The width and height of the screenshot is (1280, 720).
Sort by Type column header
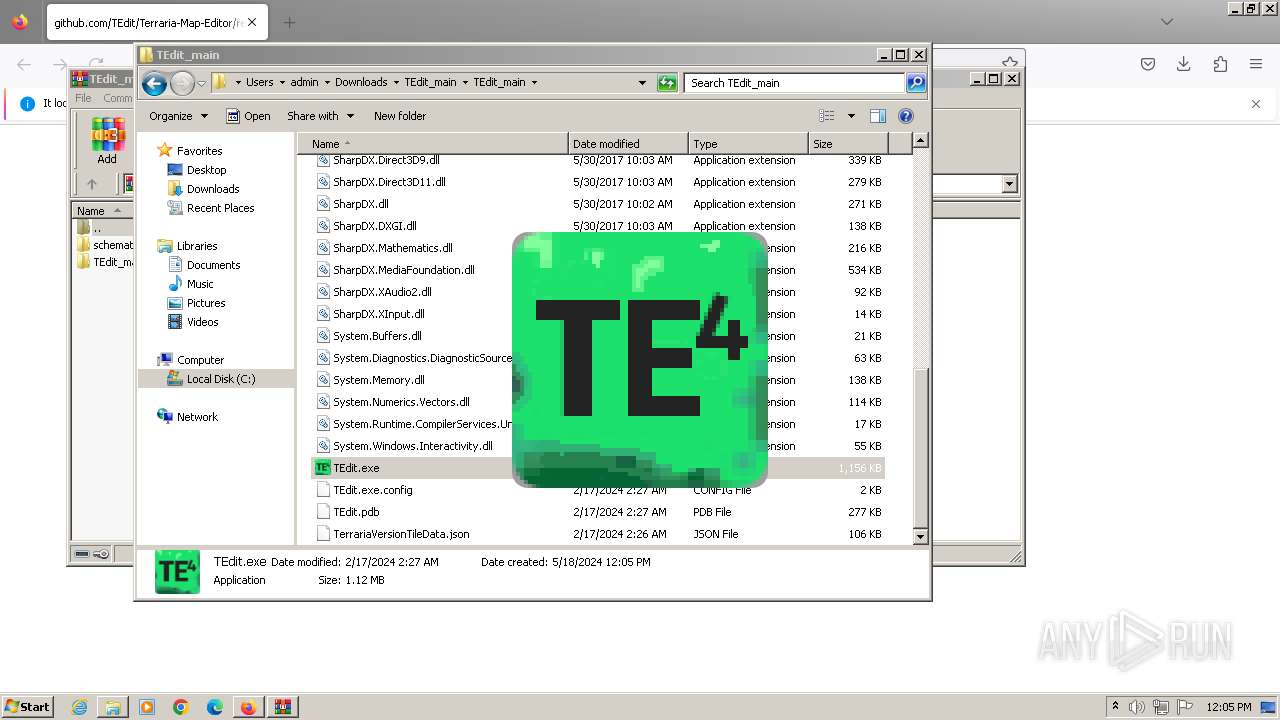pyautogui.click(x=748, y=144)
